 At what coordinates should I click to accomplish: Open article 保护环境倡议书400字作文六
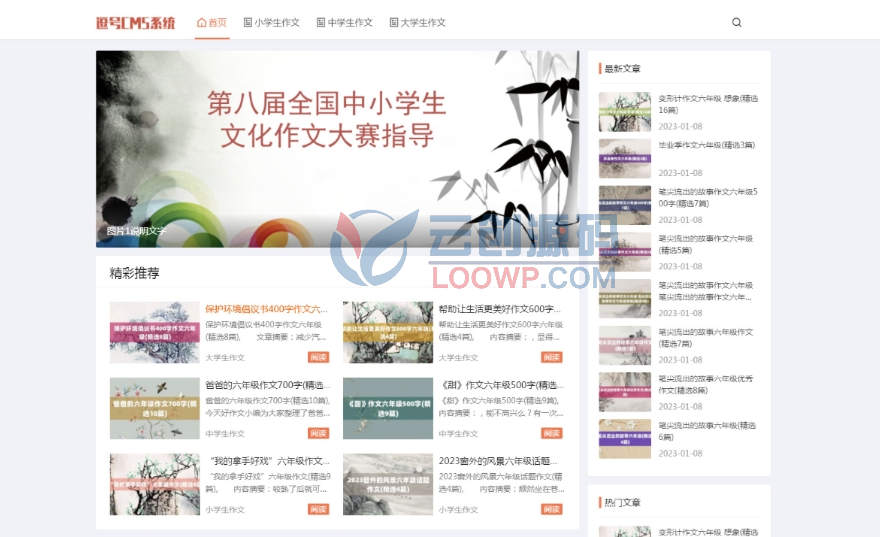click(x=266, y=309)
